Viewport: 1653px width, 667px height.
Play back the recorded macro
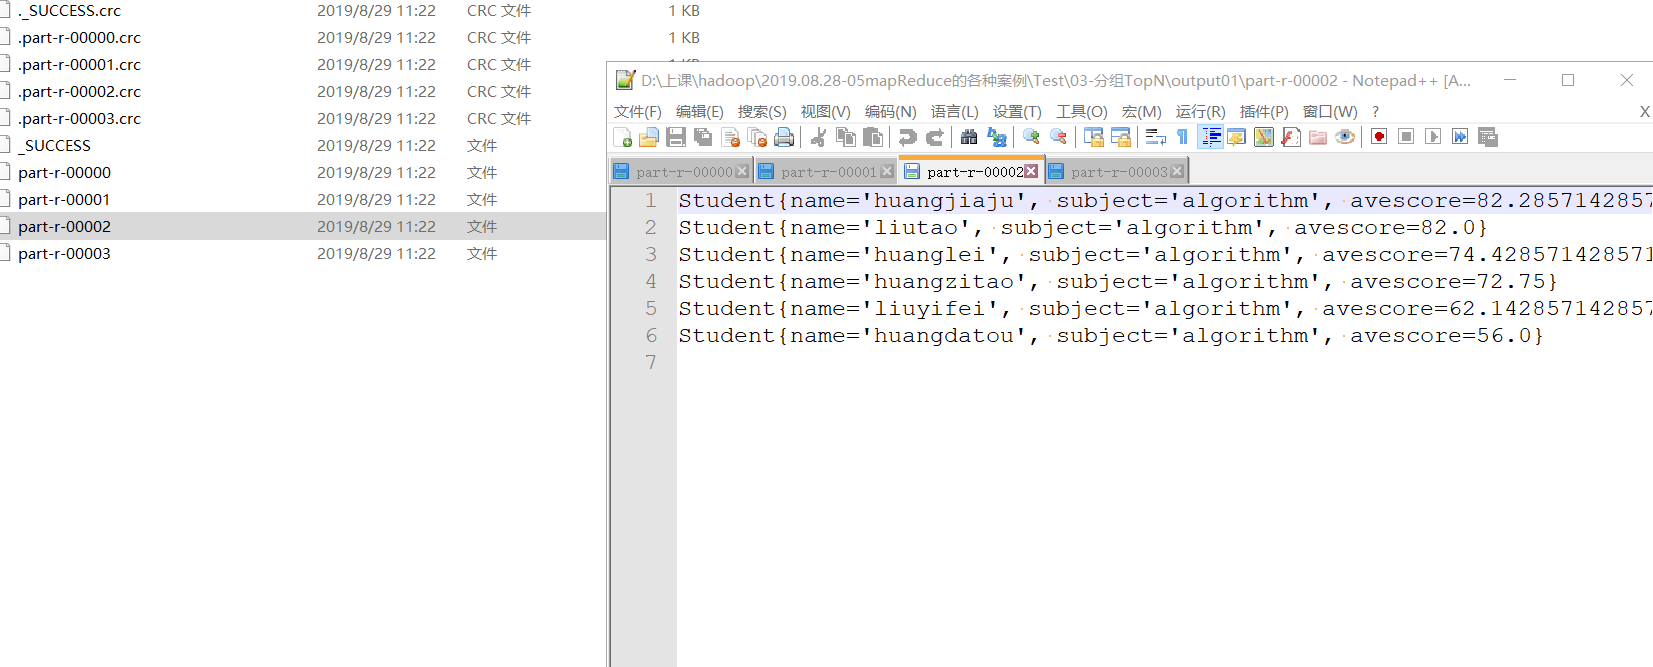(x=1433, y=137)
